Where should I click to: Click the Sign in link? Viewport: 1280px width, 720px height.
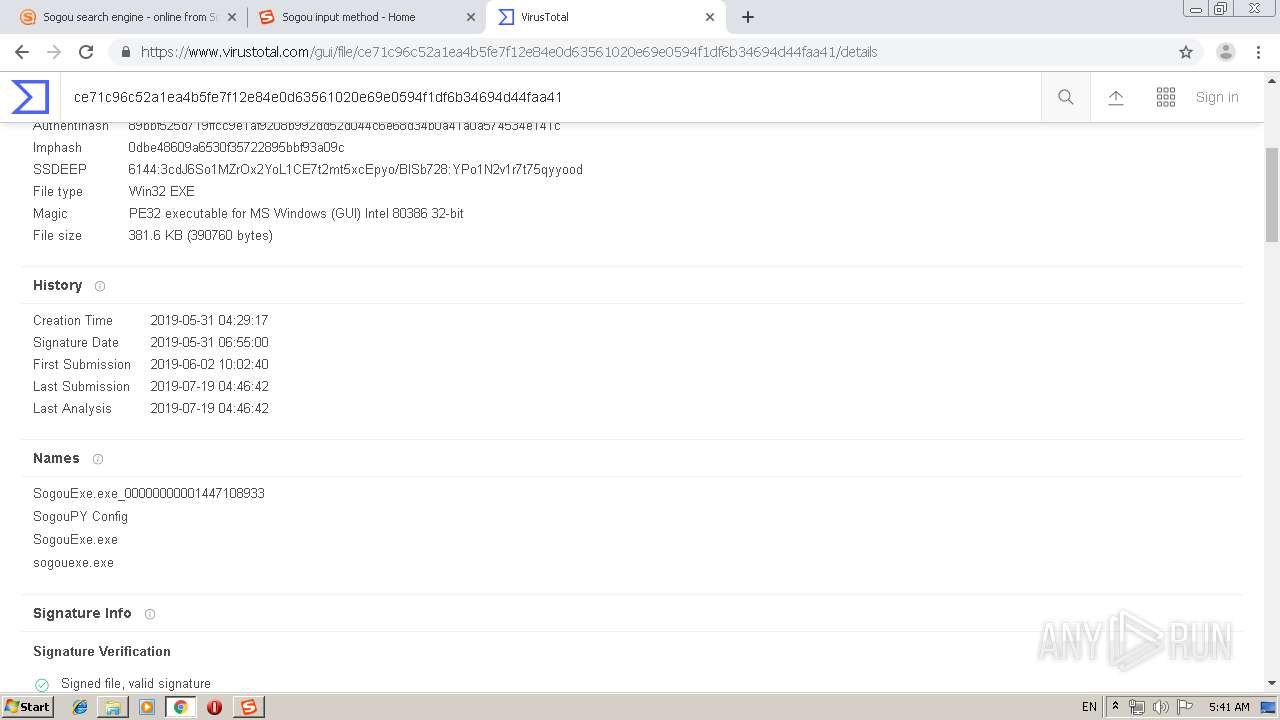(x=1217, y=97)
